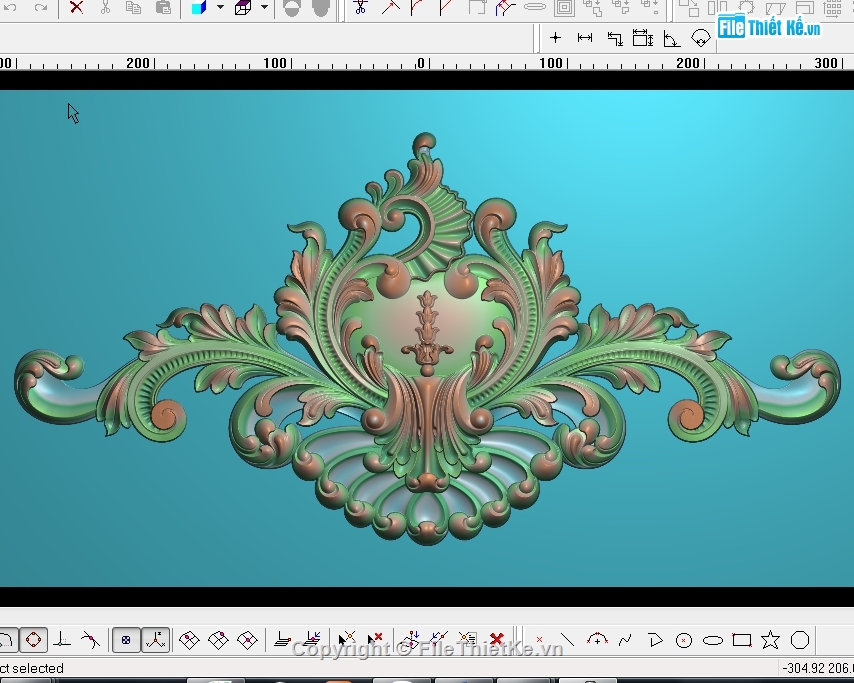Screen dimensions: 854x683
Task: Click the stepped double-arrow dimension icon
Action: (614, 38)
